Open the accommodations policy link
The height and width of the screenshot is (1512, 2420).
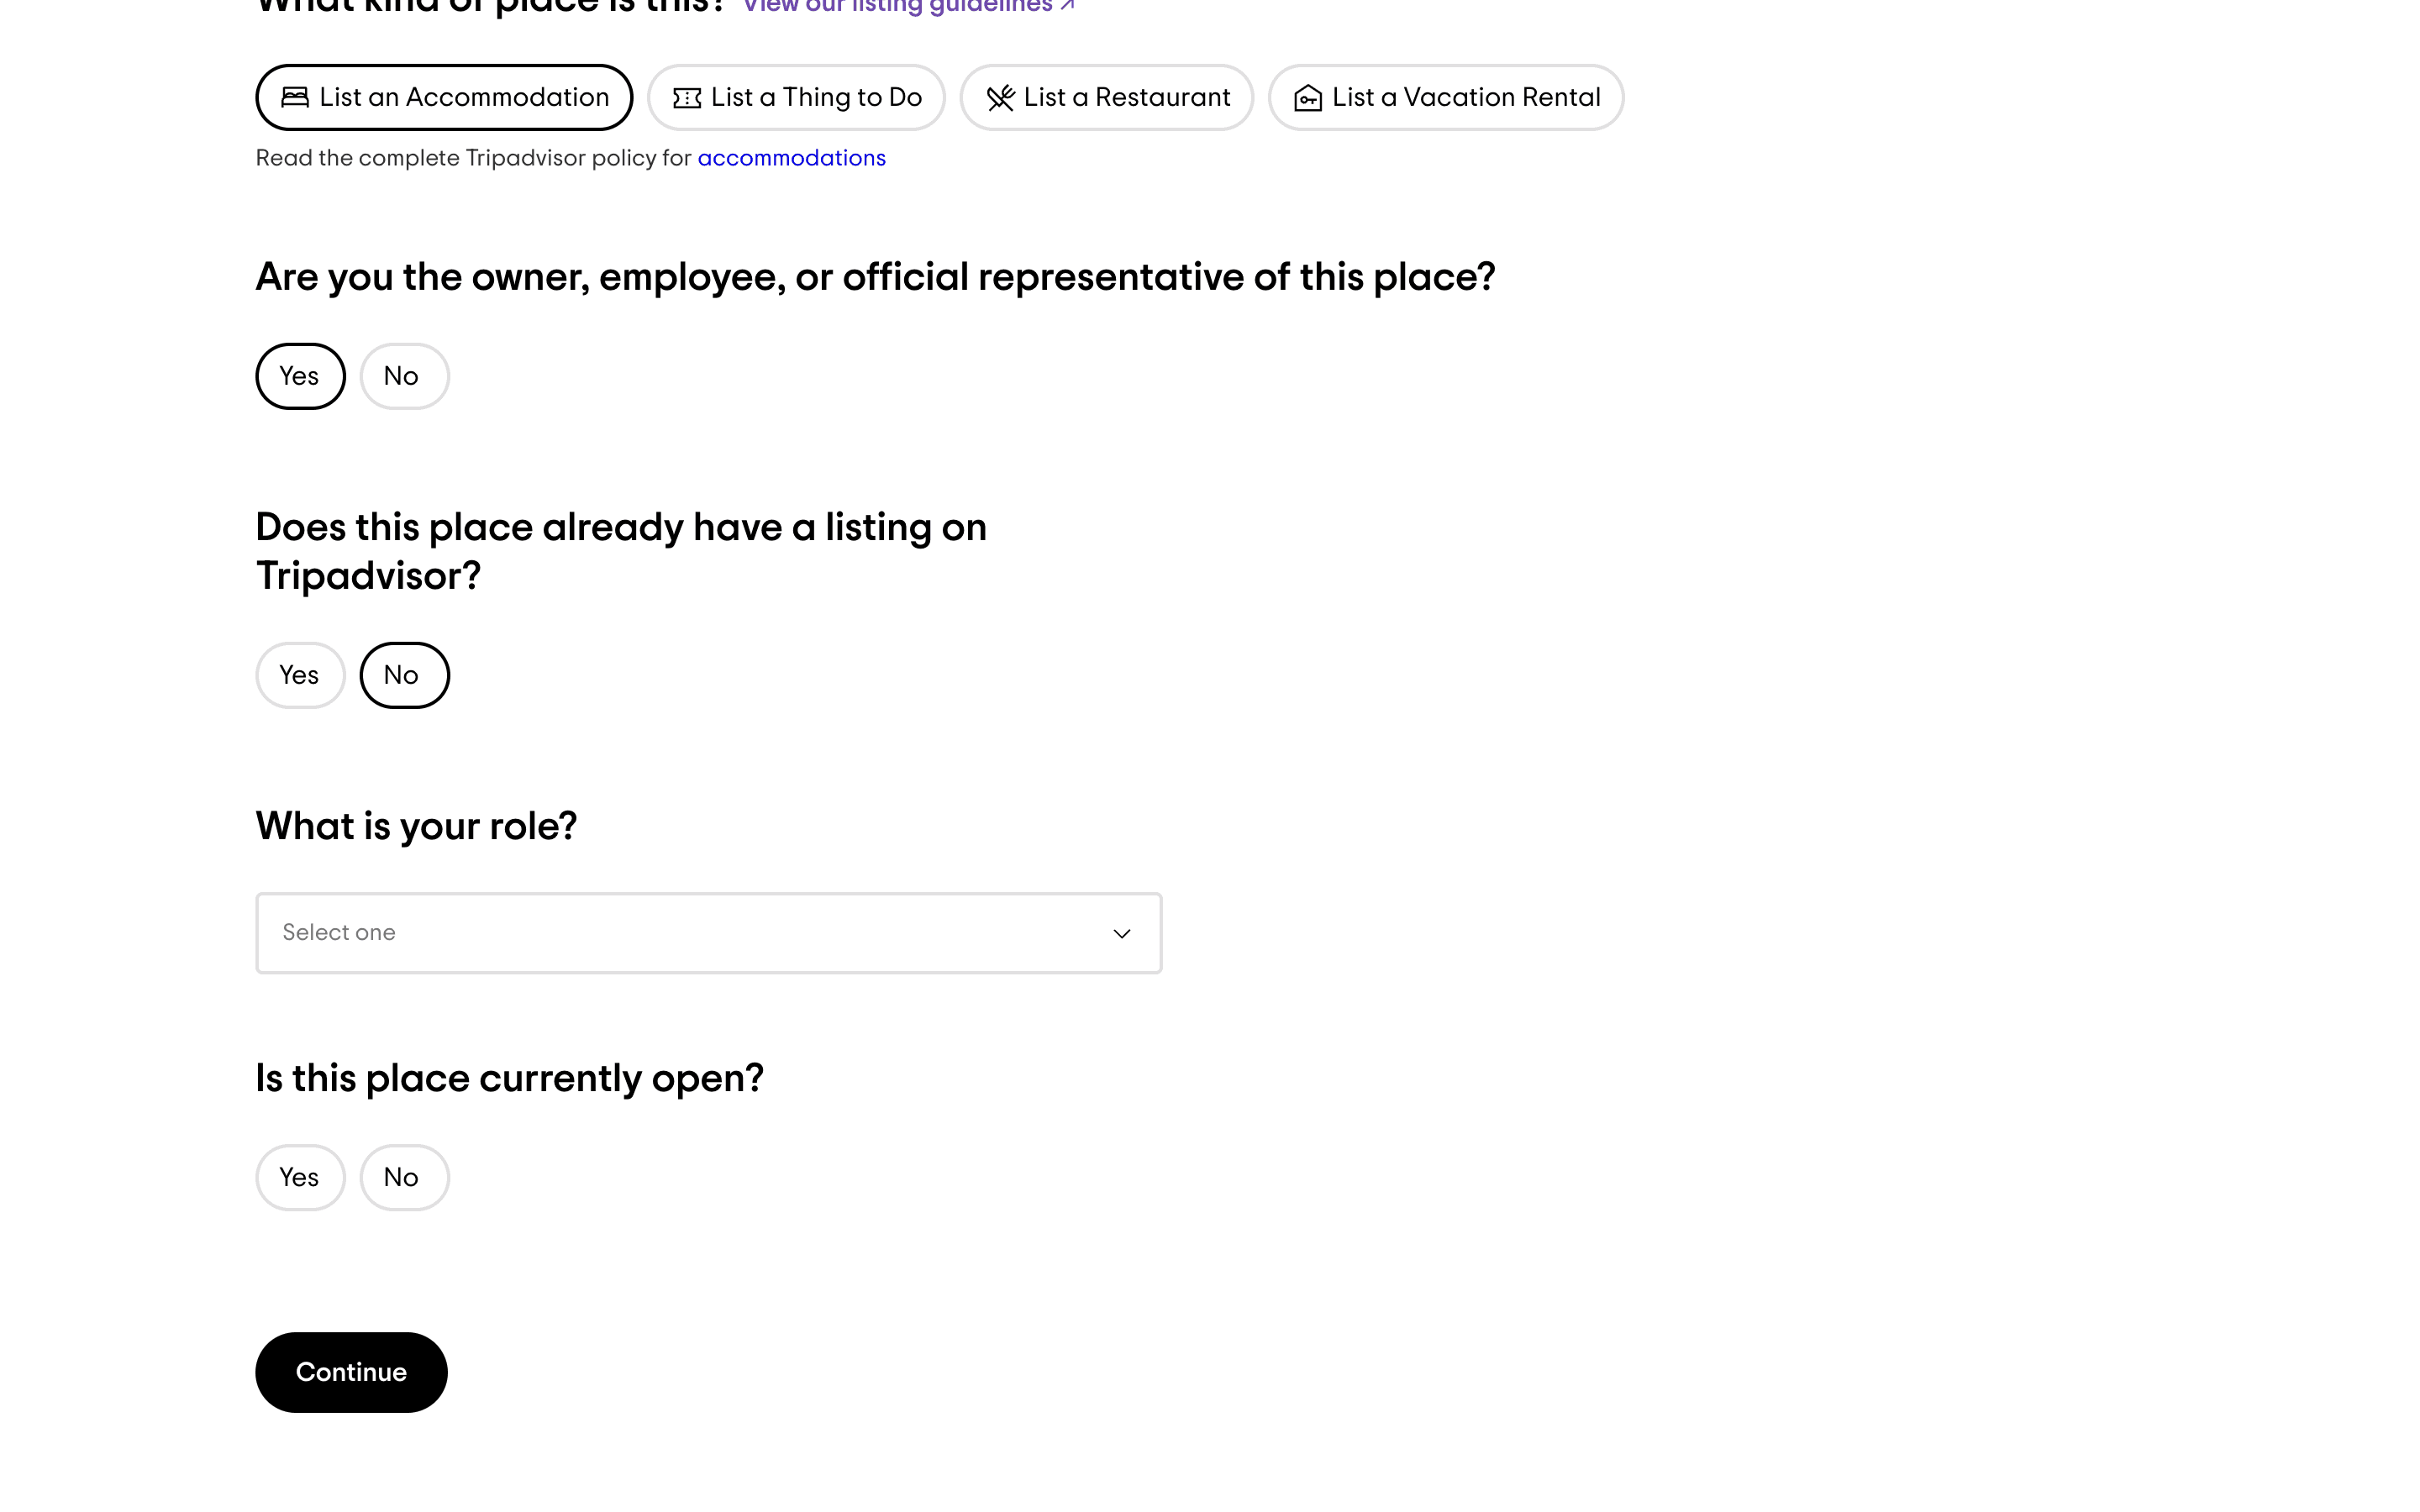[791, 158]
